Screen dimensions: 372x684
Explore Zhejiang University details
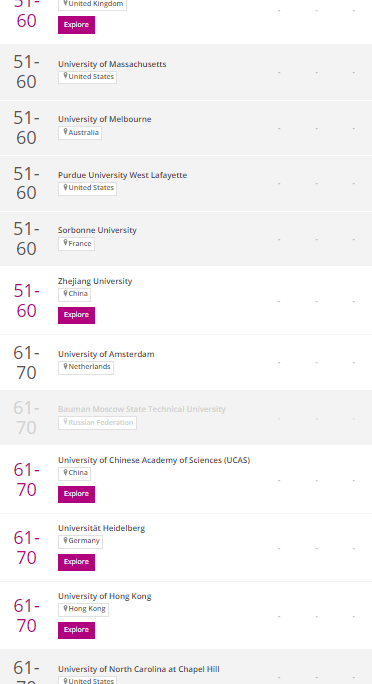[76, 315]
